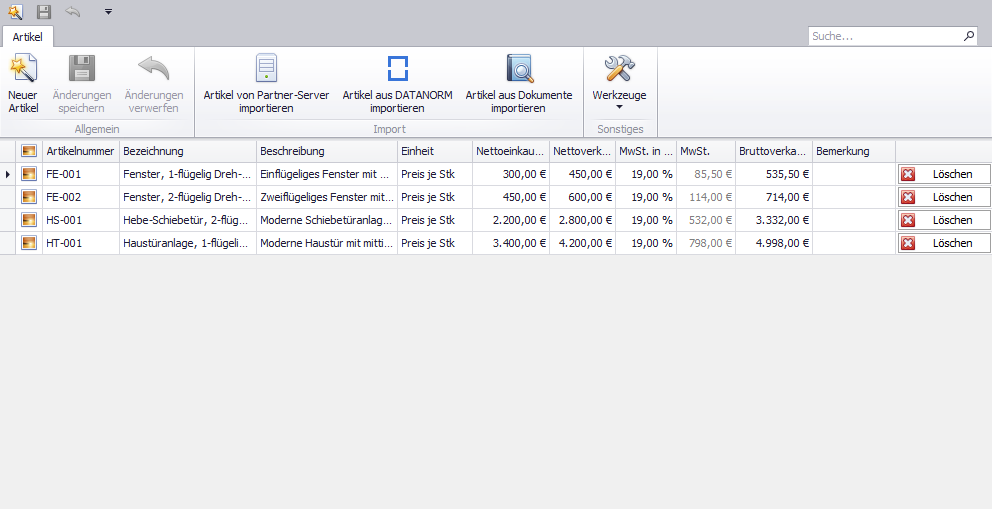Click Artikel aus DATANORM importieren
The image size is (992, 509).
pyautogui.click(x=397, y=84)
